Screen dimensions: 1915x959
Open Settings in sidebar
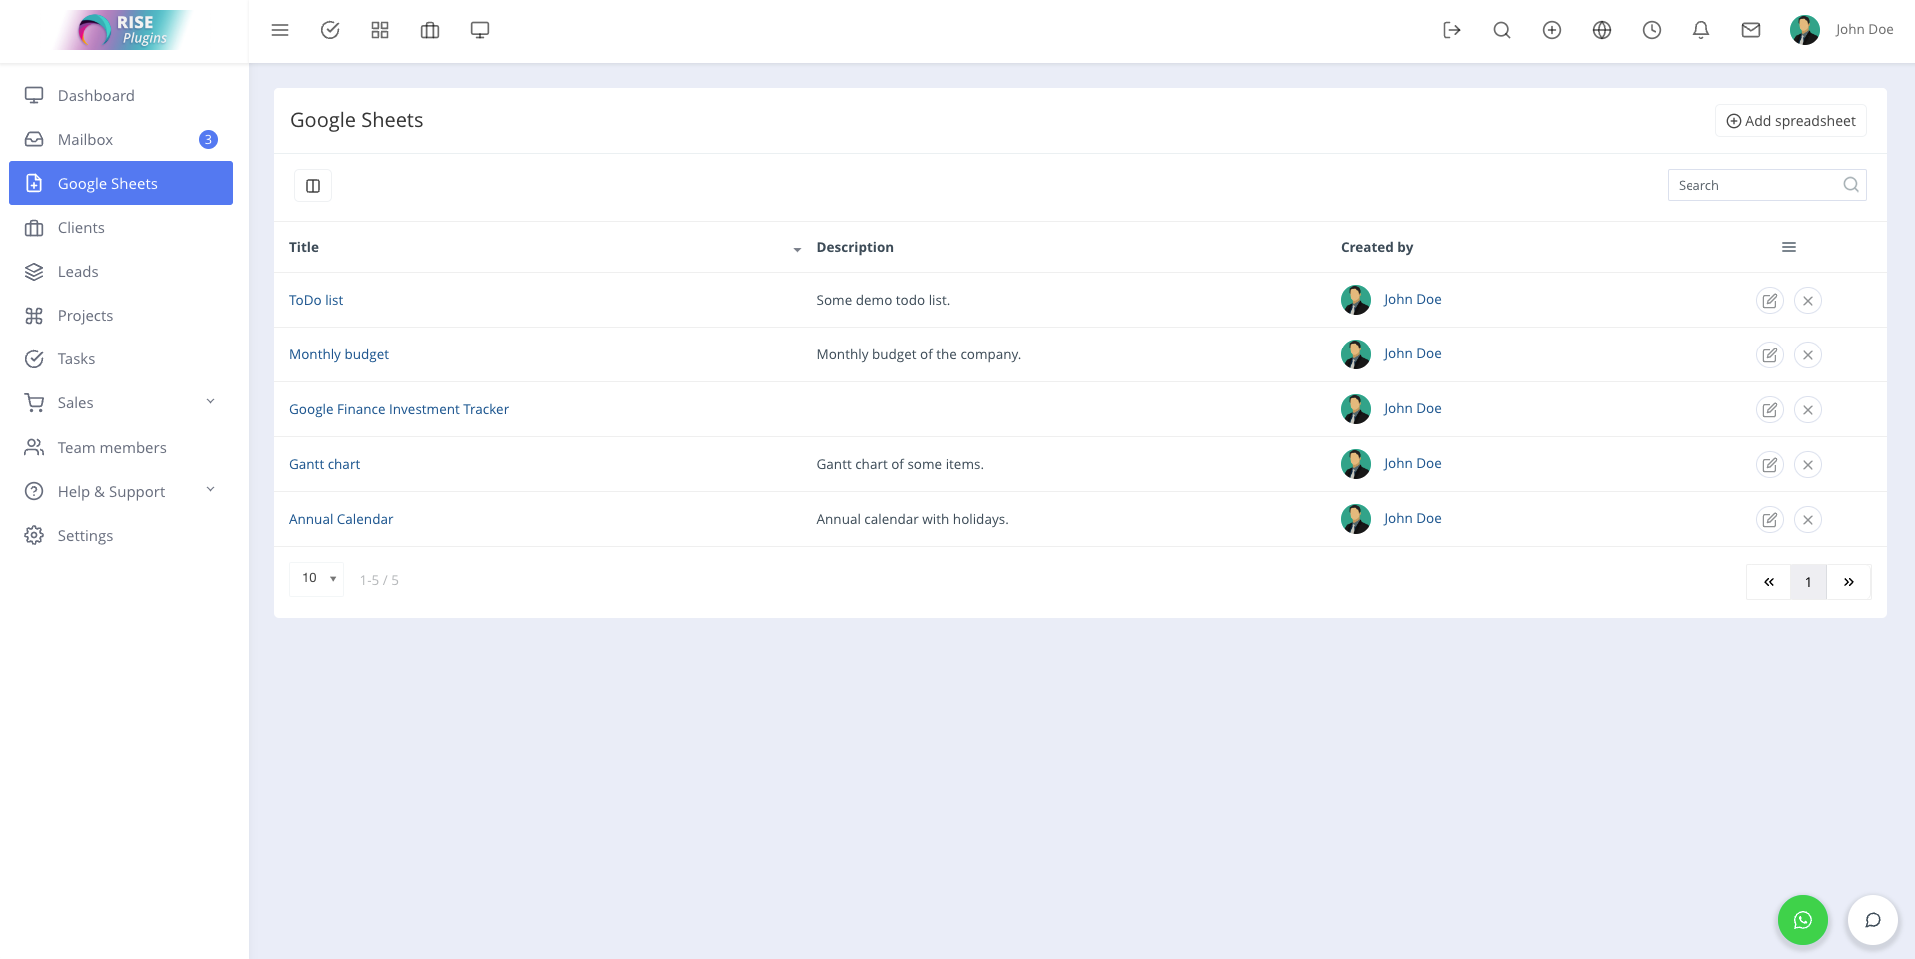[121, 536]
